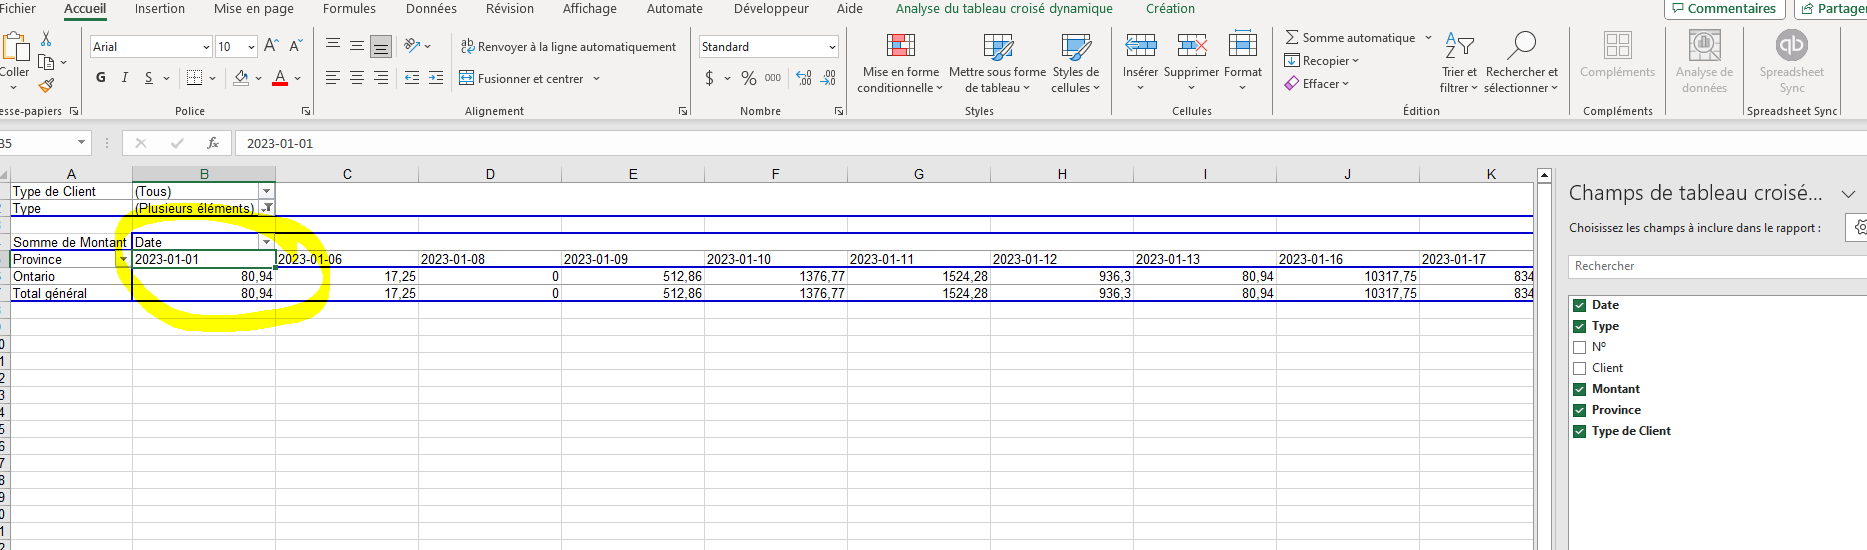Viewport: 1867px width, 550px height.
Task: Apply accounting dollar number format
Action: (710, 78)
